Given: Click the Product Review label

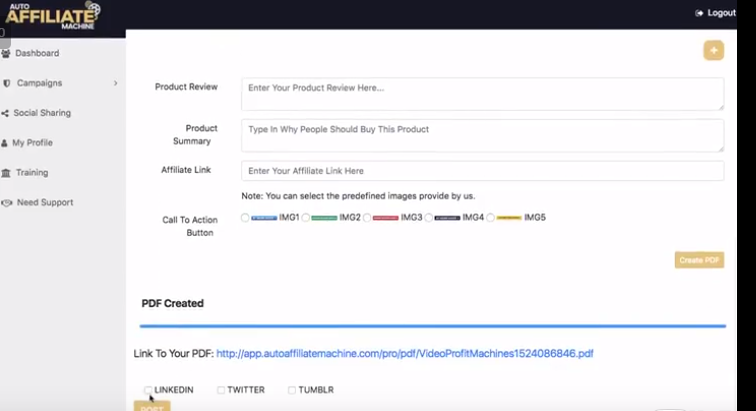Looking at the screenshot, I should [186, 87].
